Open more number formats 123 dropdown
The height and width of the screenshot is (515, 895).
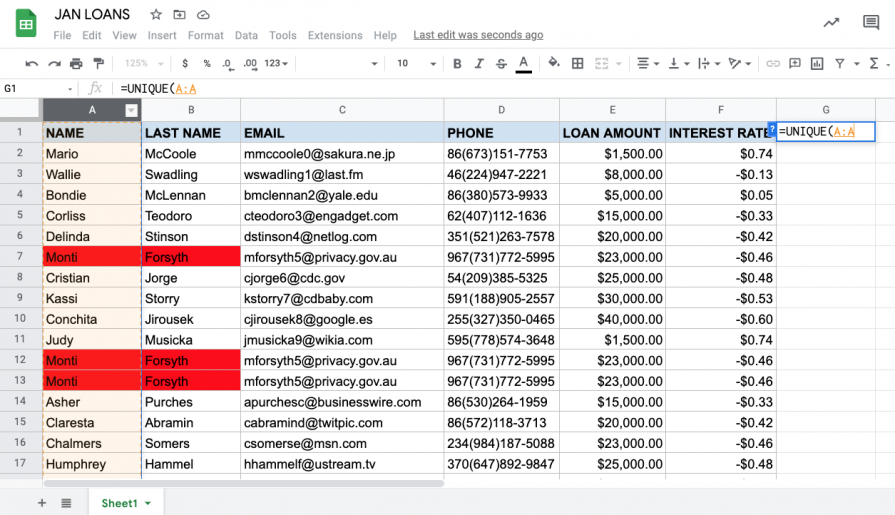[276, 63]
